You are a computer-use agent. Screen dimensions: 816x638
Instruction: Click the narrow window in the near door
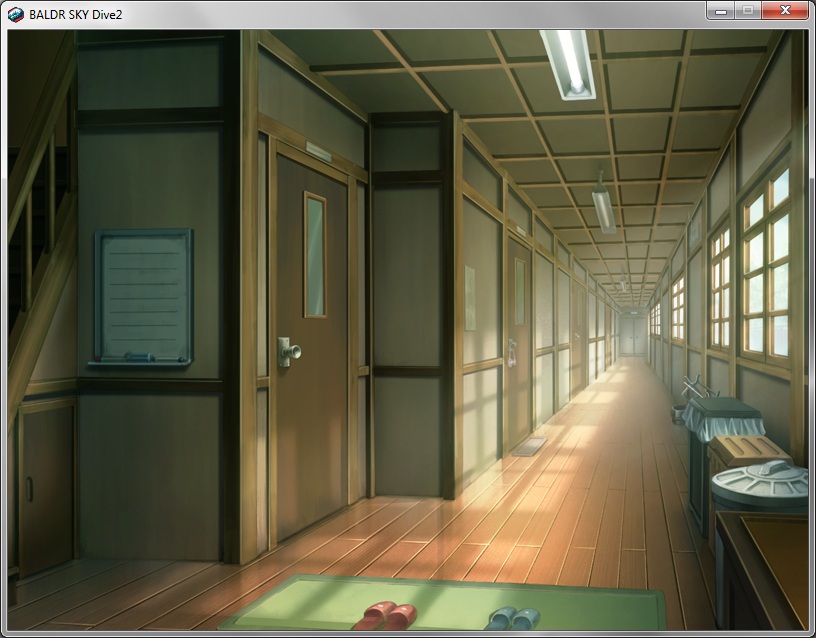point(315,254)
